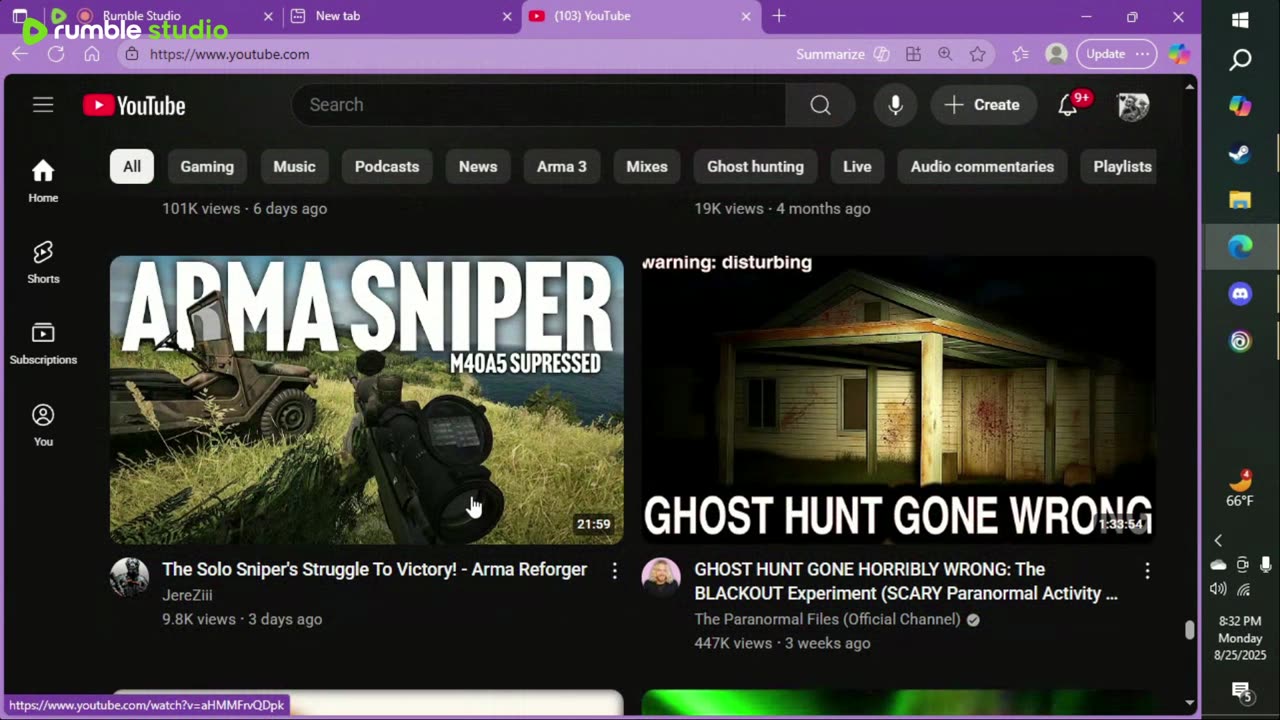Image resolution: width=1280 pixels, height=720 pixels.
Task: Close the YouTube browser tab
Action: 746,16
